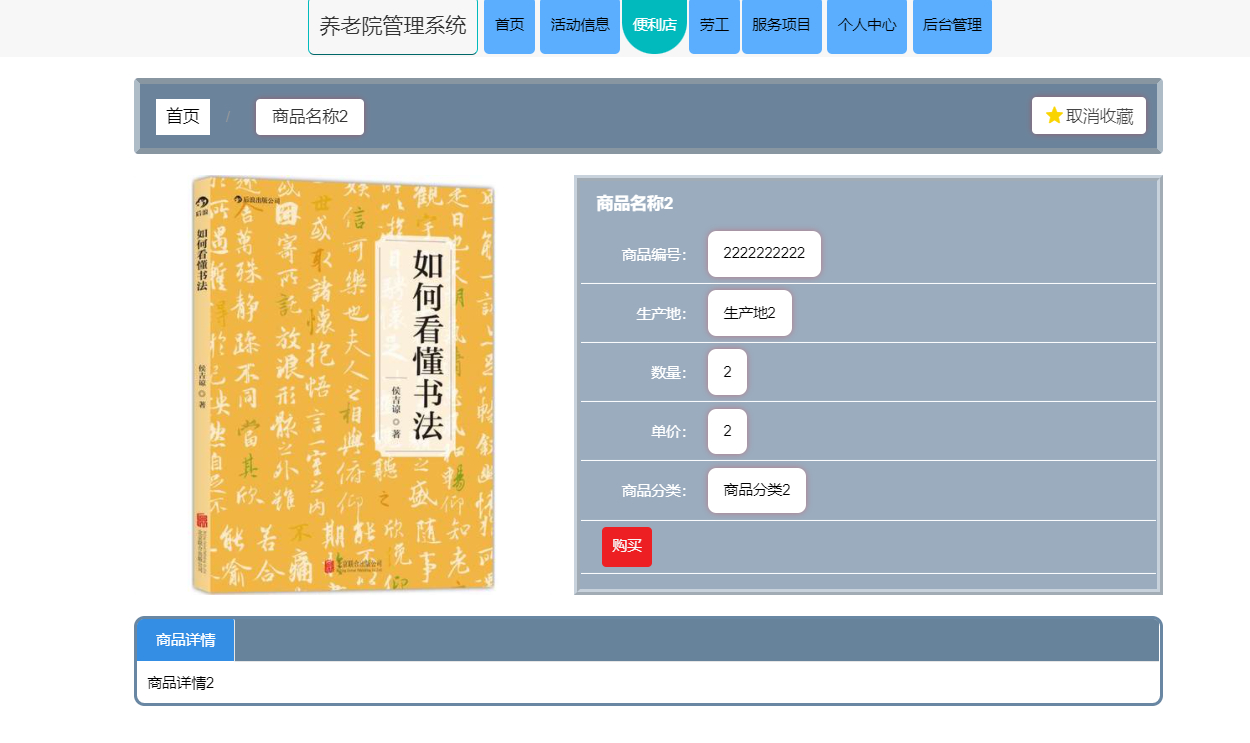Click the 养老院管理系统 site title

(x=392, y=27)
